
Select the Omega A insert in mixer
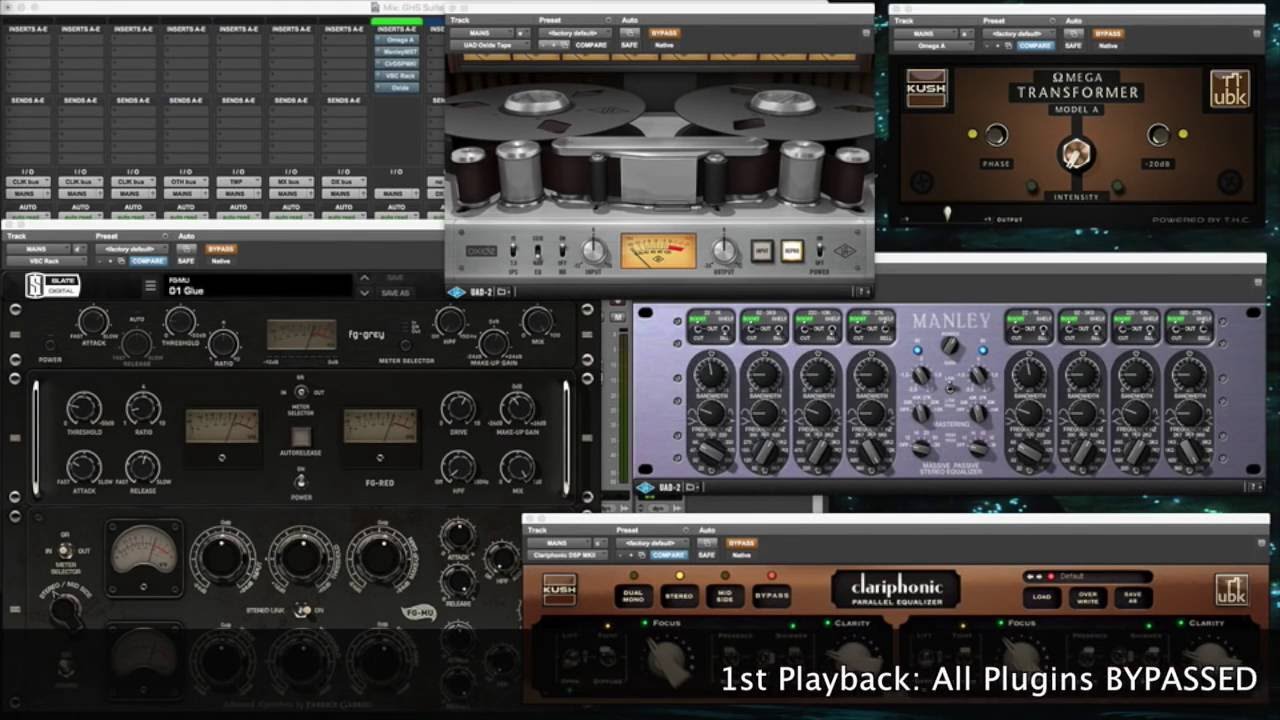click(398, 40)
